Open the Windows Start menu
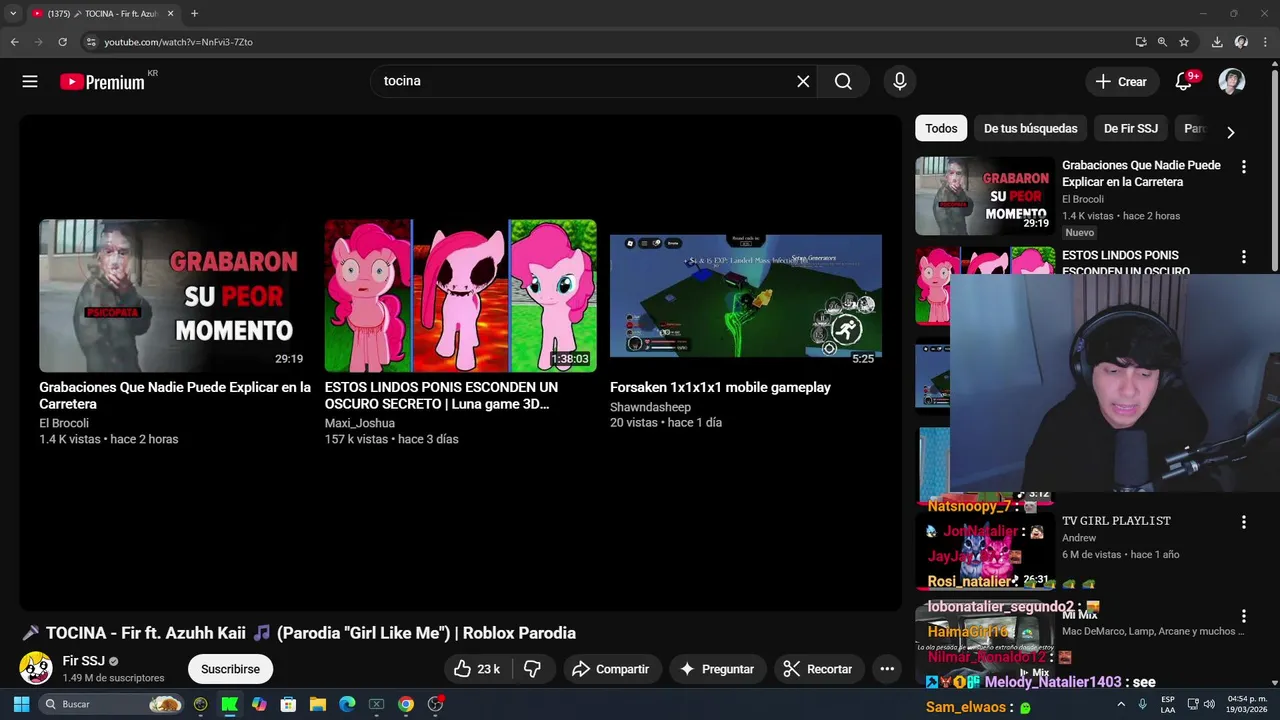1280x720 pixels. (x=21, y=704)
